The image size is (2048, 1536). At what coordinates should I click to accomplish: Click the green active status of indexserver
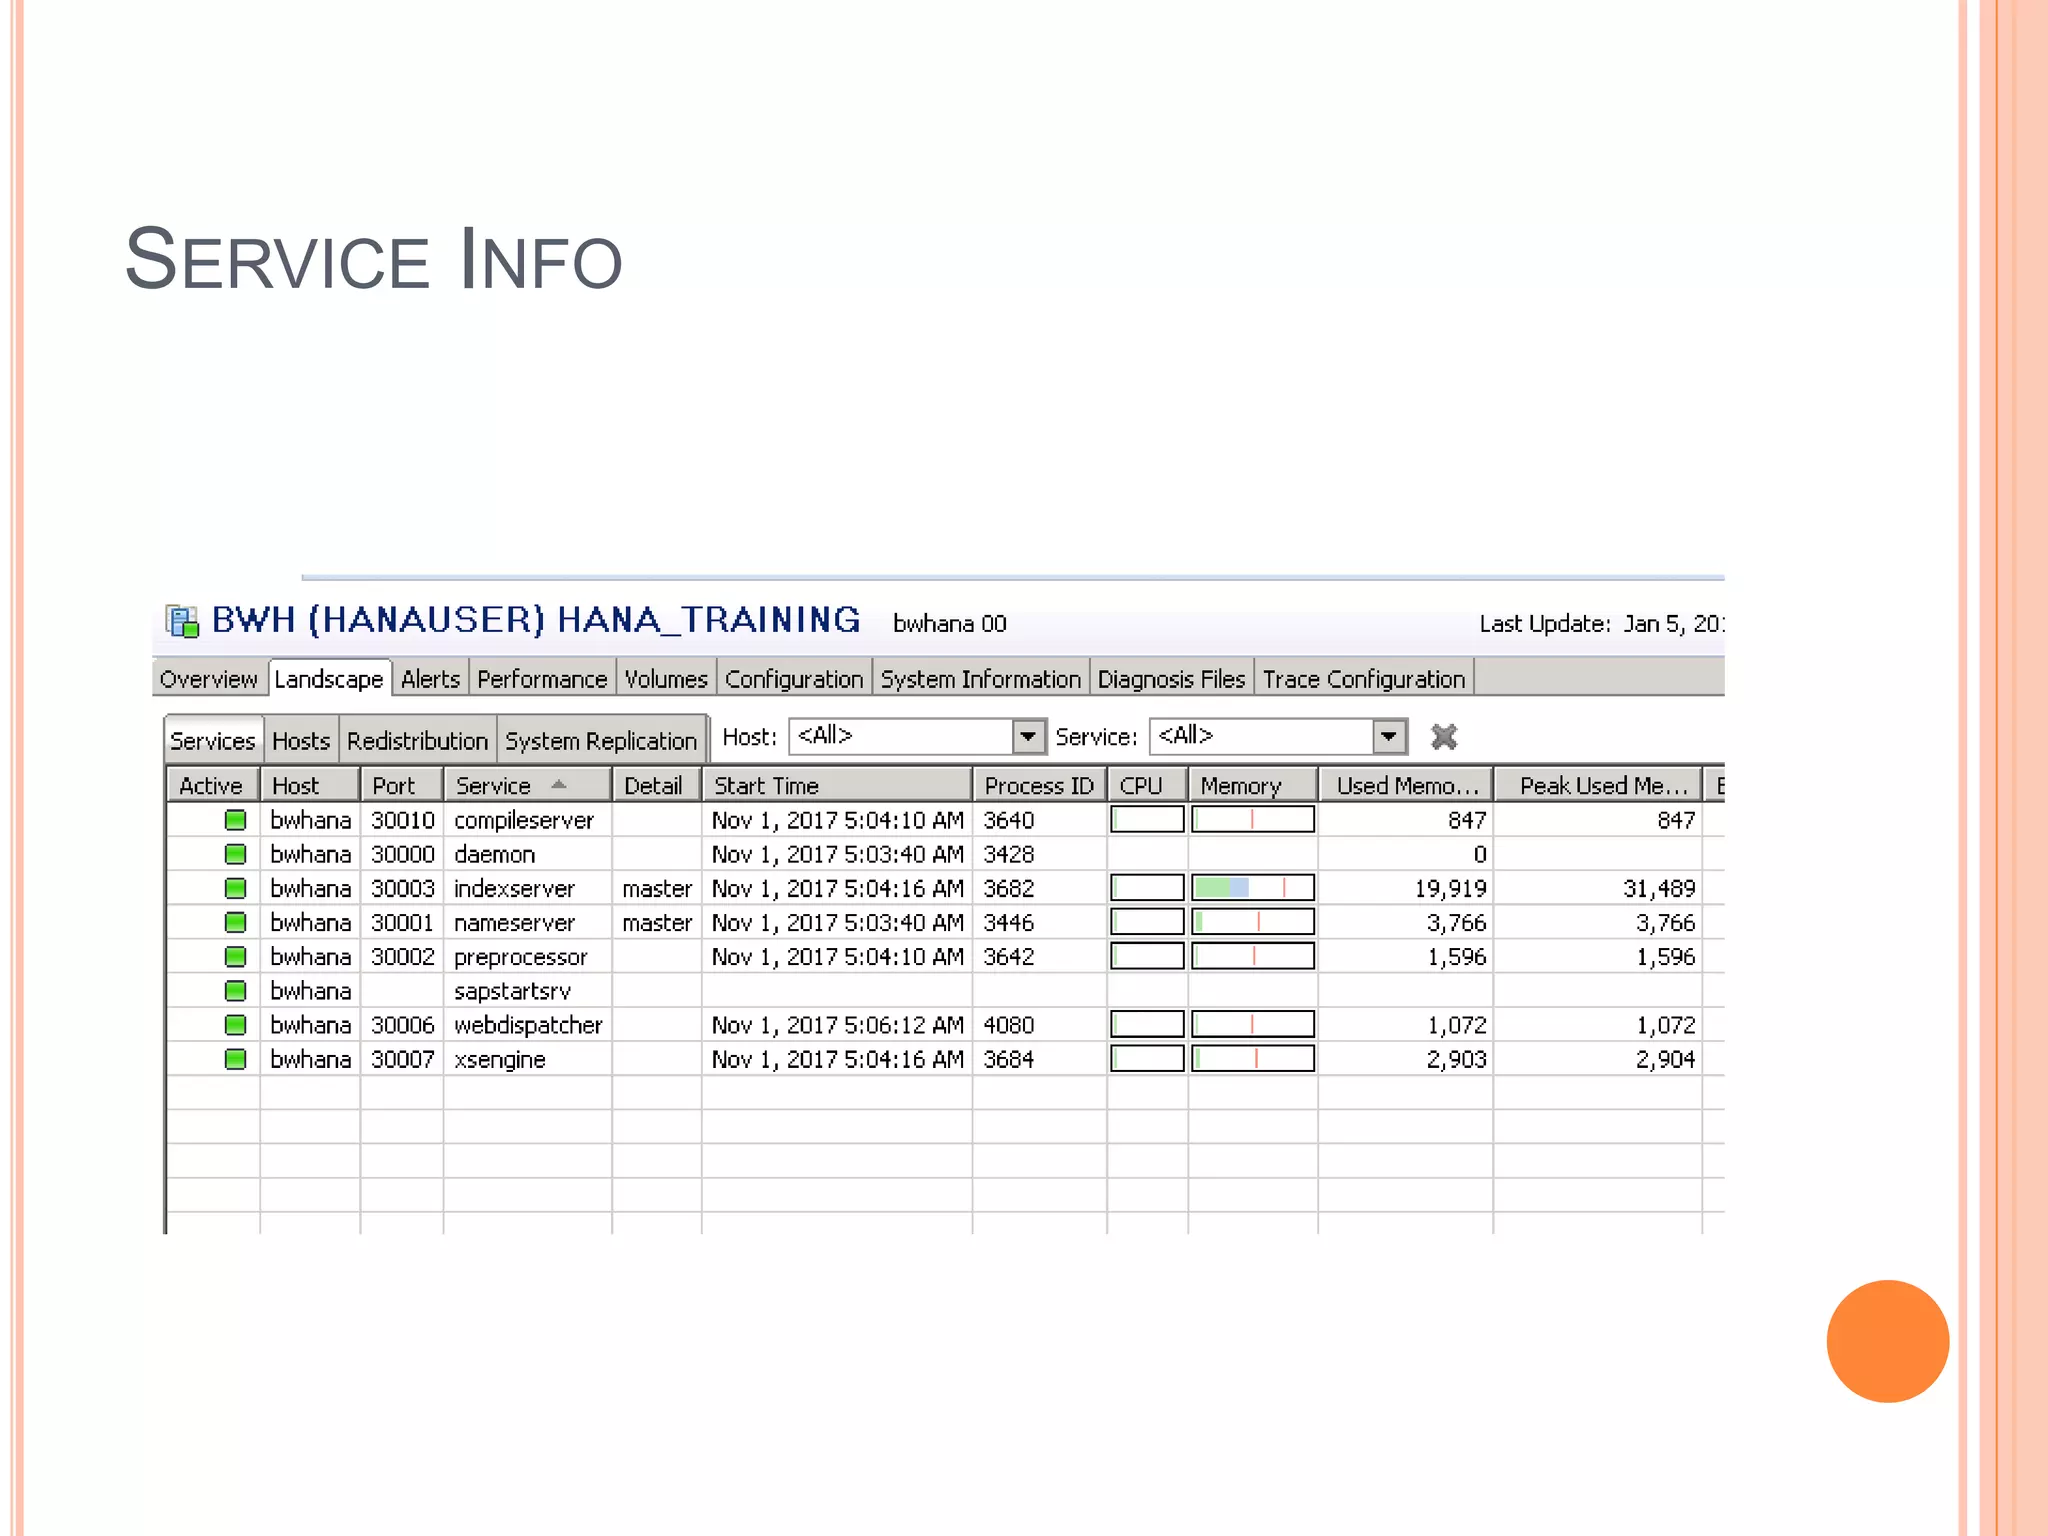(x=235, y=888)
